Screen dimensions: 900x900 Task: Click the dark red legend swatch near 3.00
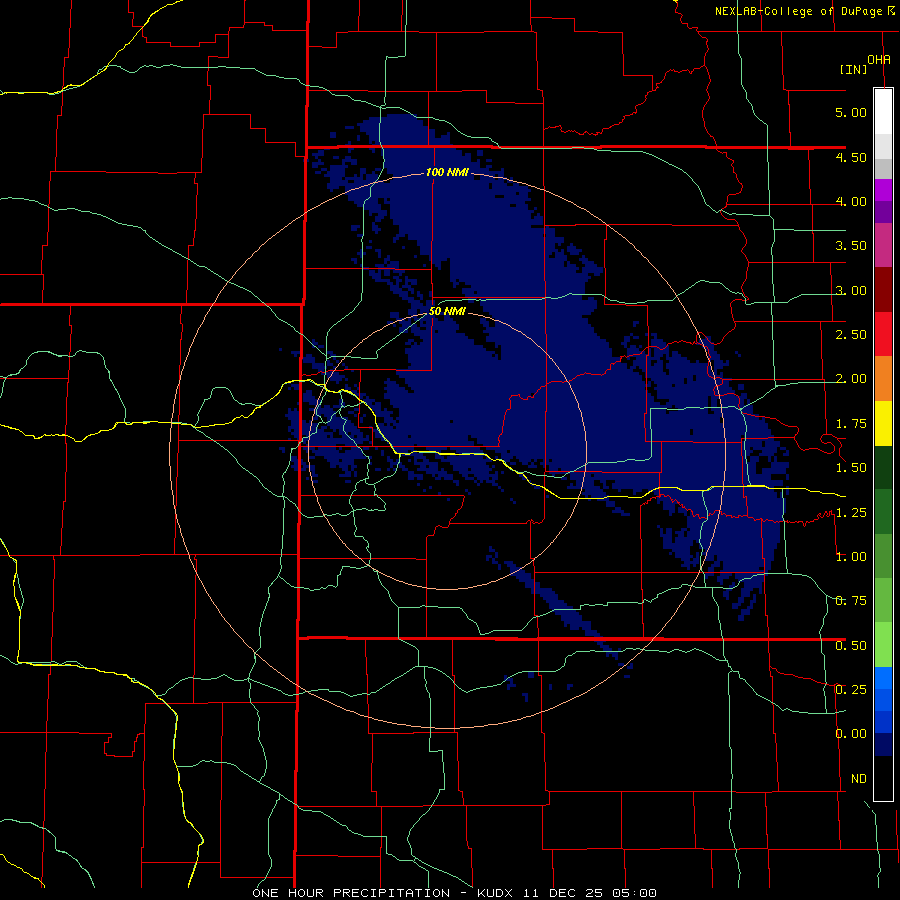[x=883, y=289]
